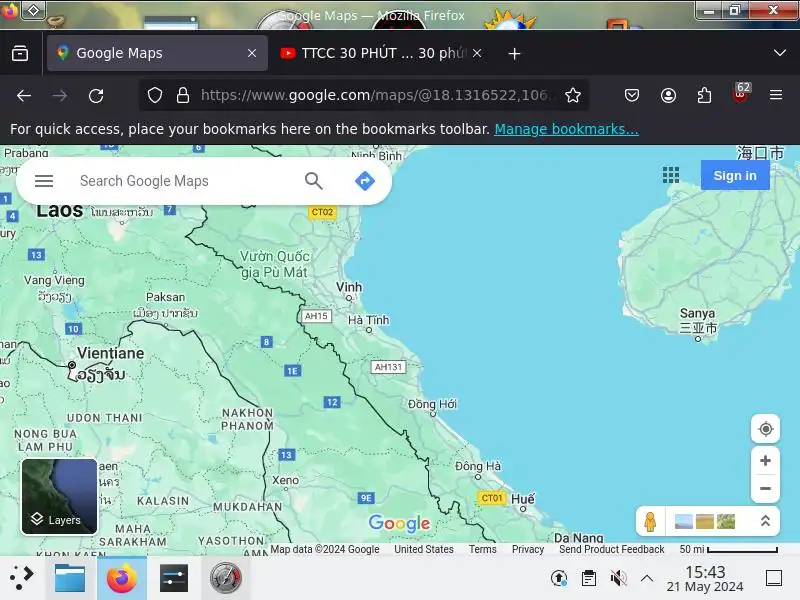The width and height of the screenshot is (800, 600).
Task: Switch to the TTCC 30 PHÚT YouTube tab
Action: pyautogui.click(x=380, y=53)
